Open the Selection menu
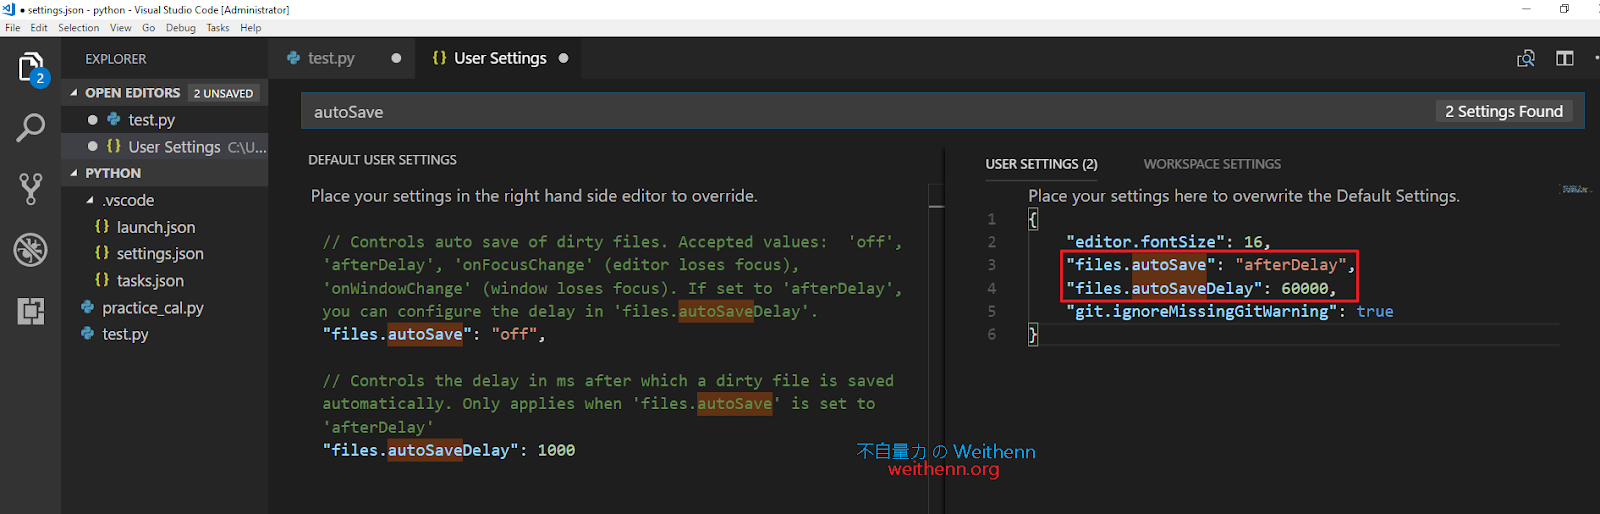Viewport: 1600px width, 514px height. click(79, 28)
